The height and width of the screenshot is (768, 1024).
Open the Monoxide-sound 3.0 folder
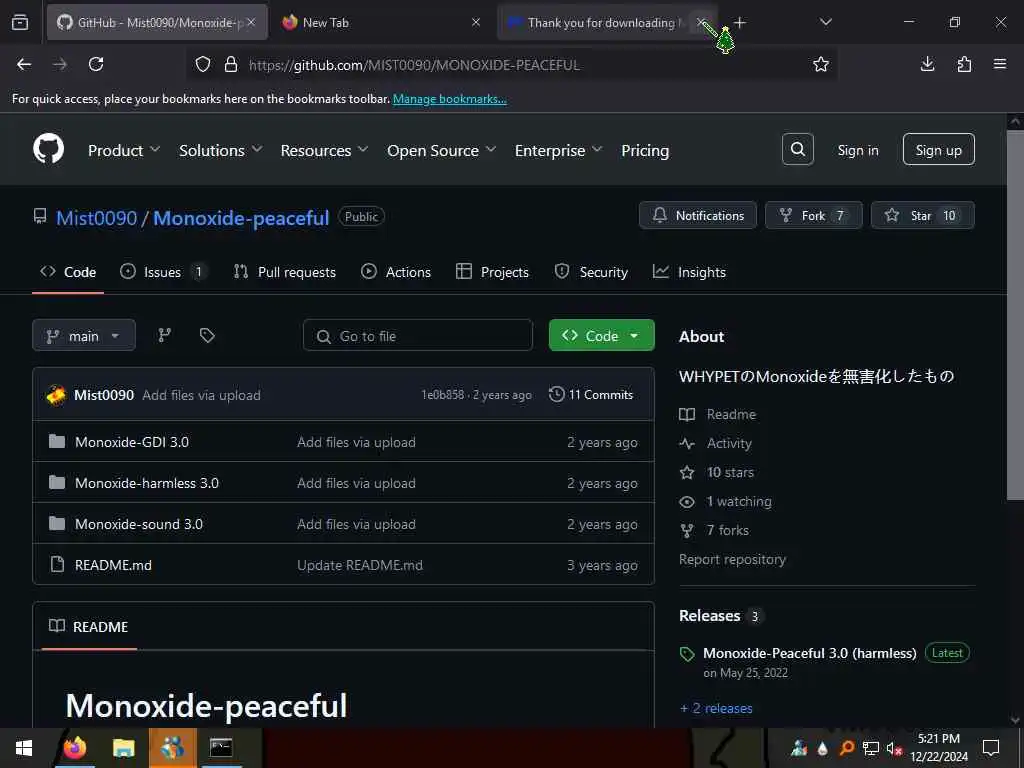[139, 524]
